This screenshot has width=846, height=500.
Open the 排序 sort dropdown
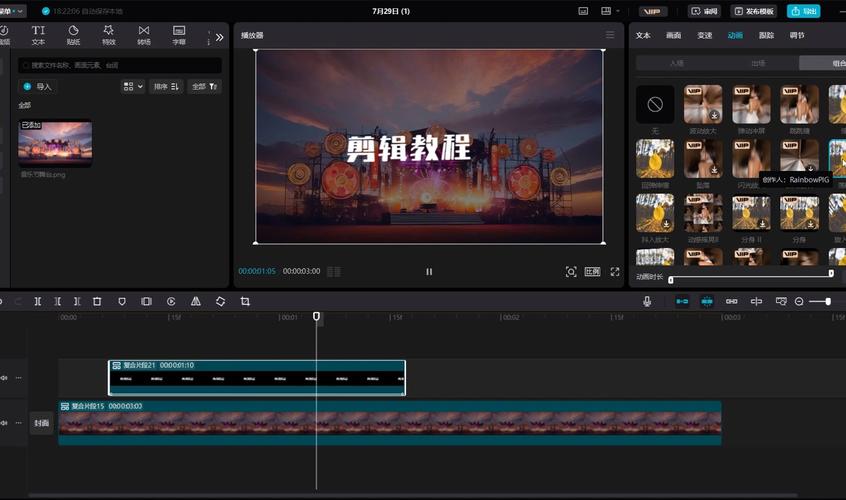click(x=166, y=86)
